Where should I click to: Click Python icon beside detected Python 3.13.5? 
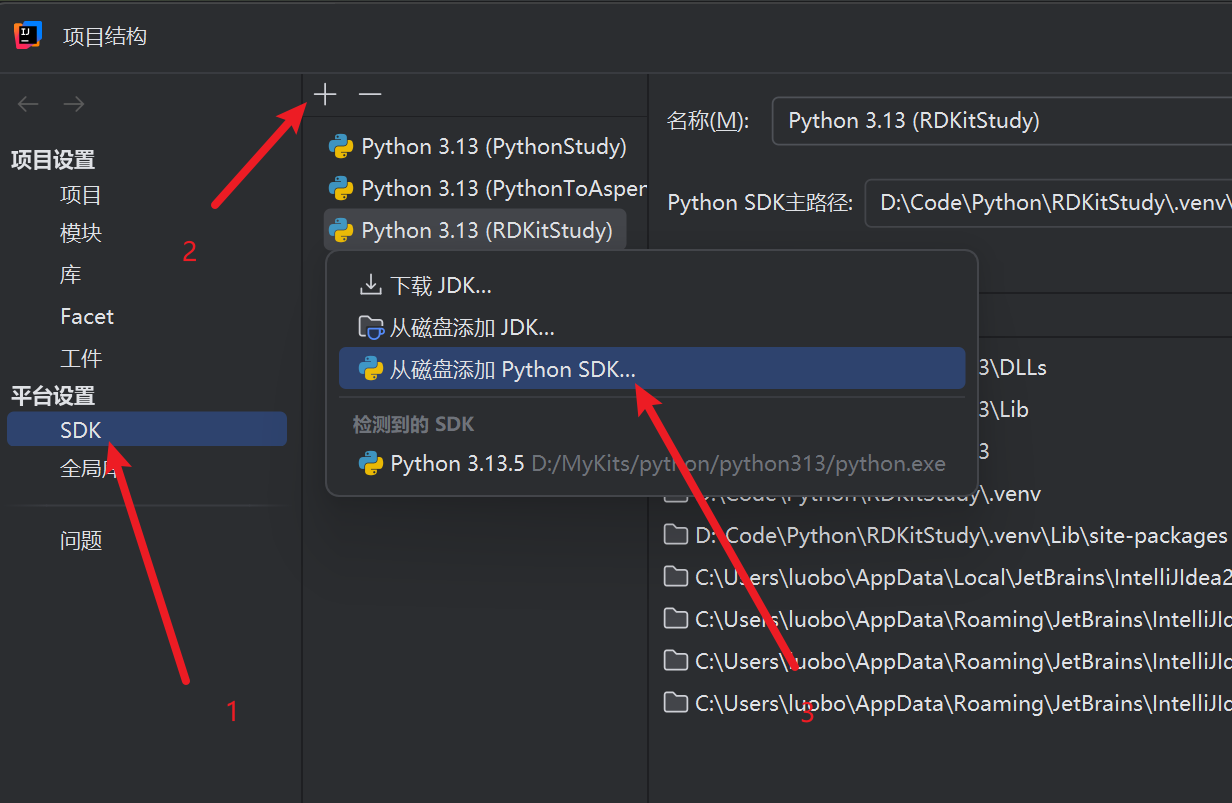(371, 464)
